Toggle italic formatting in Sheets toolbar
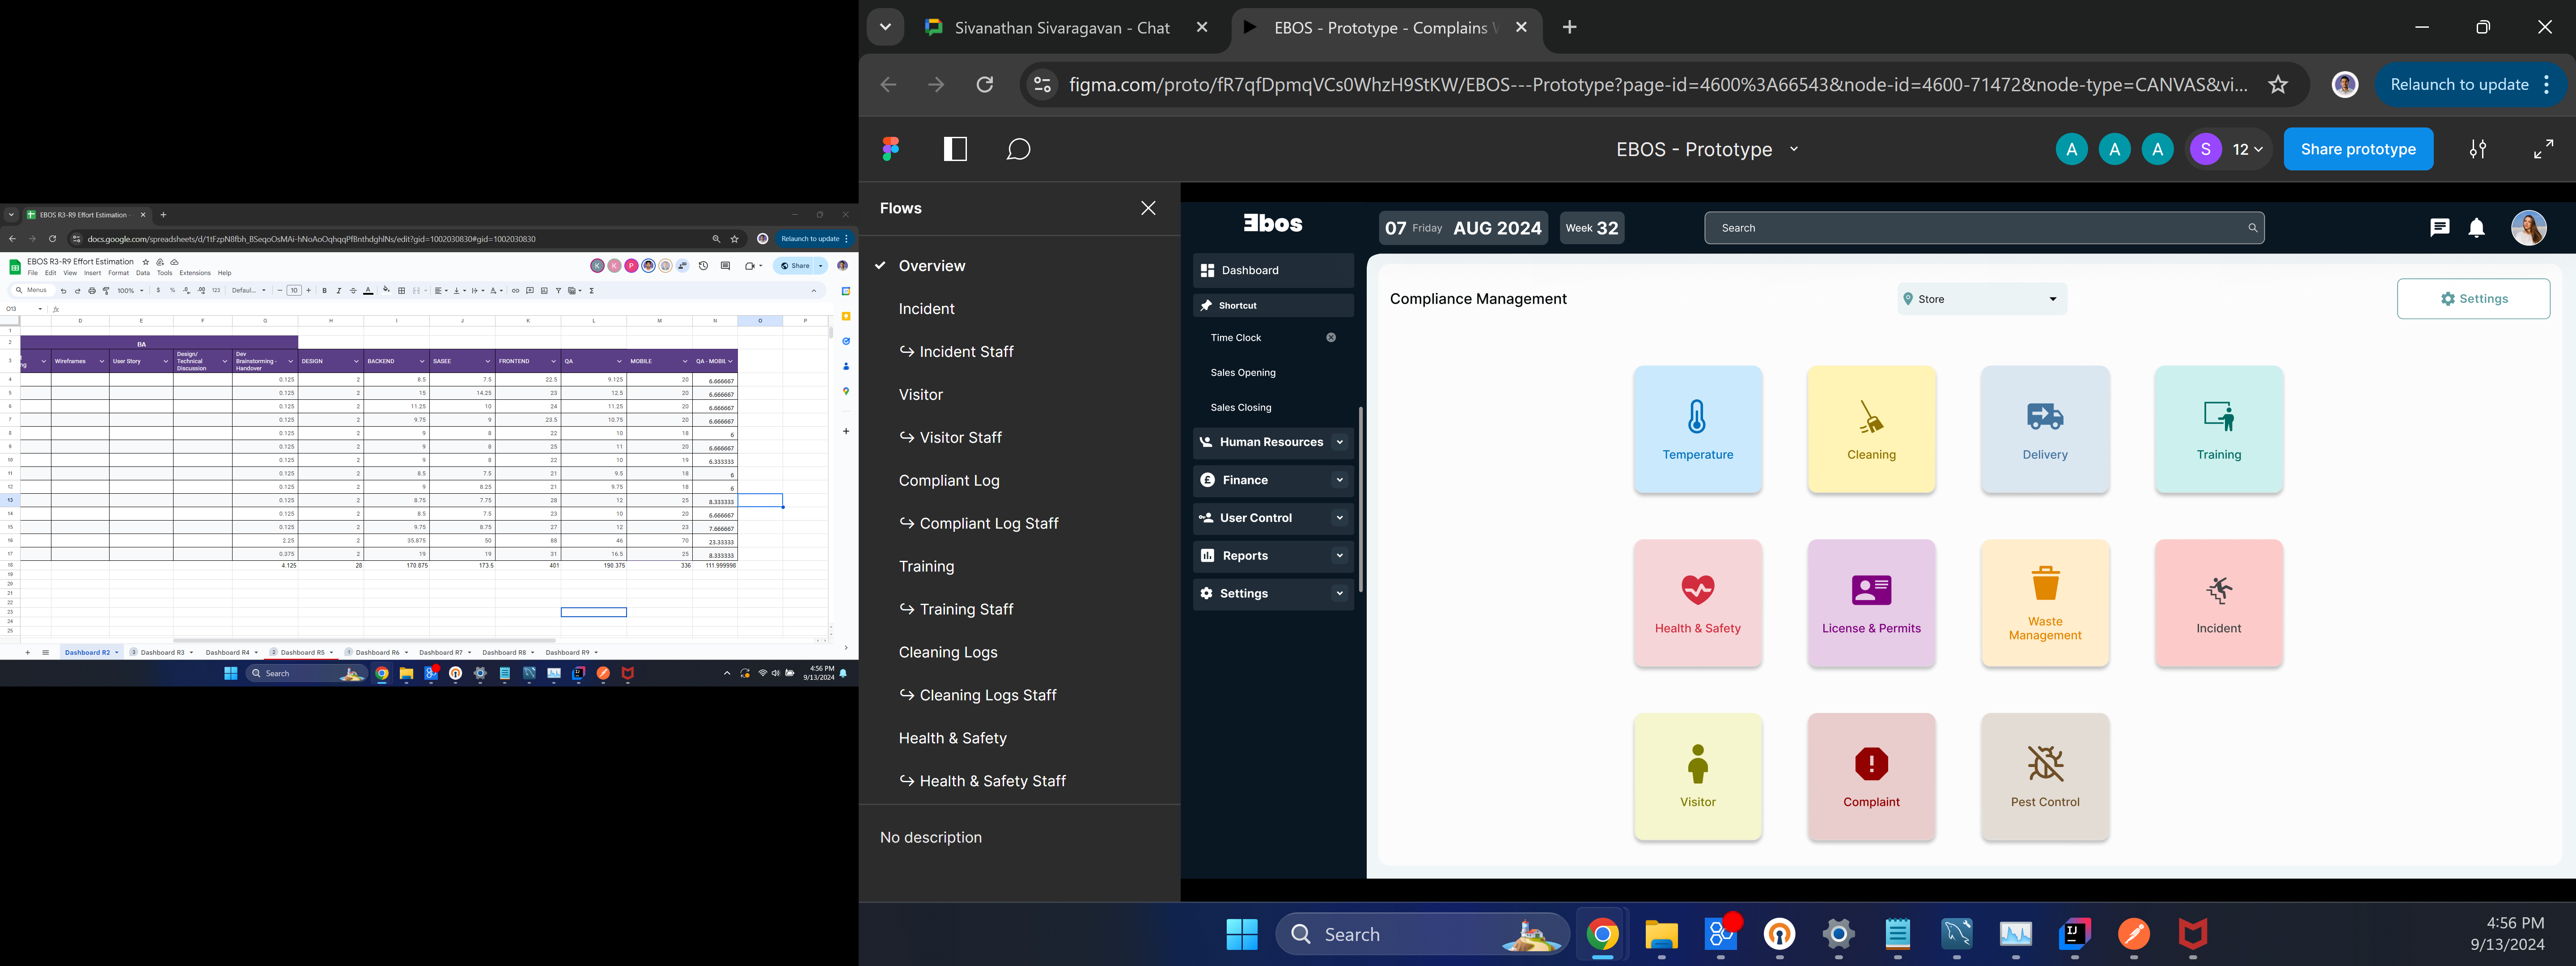2576x966 pixels. tap(339, 291)
